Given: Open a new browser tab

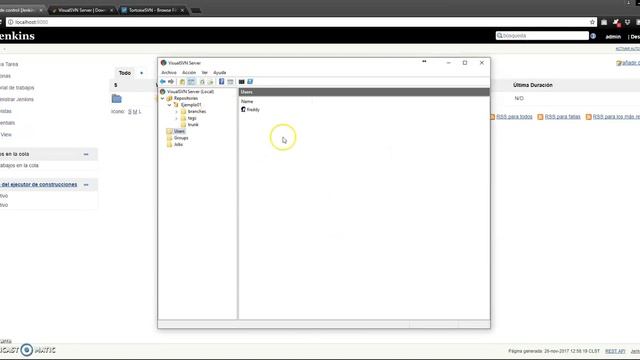Looking at the screenshot, I should pos(196,11).
